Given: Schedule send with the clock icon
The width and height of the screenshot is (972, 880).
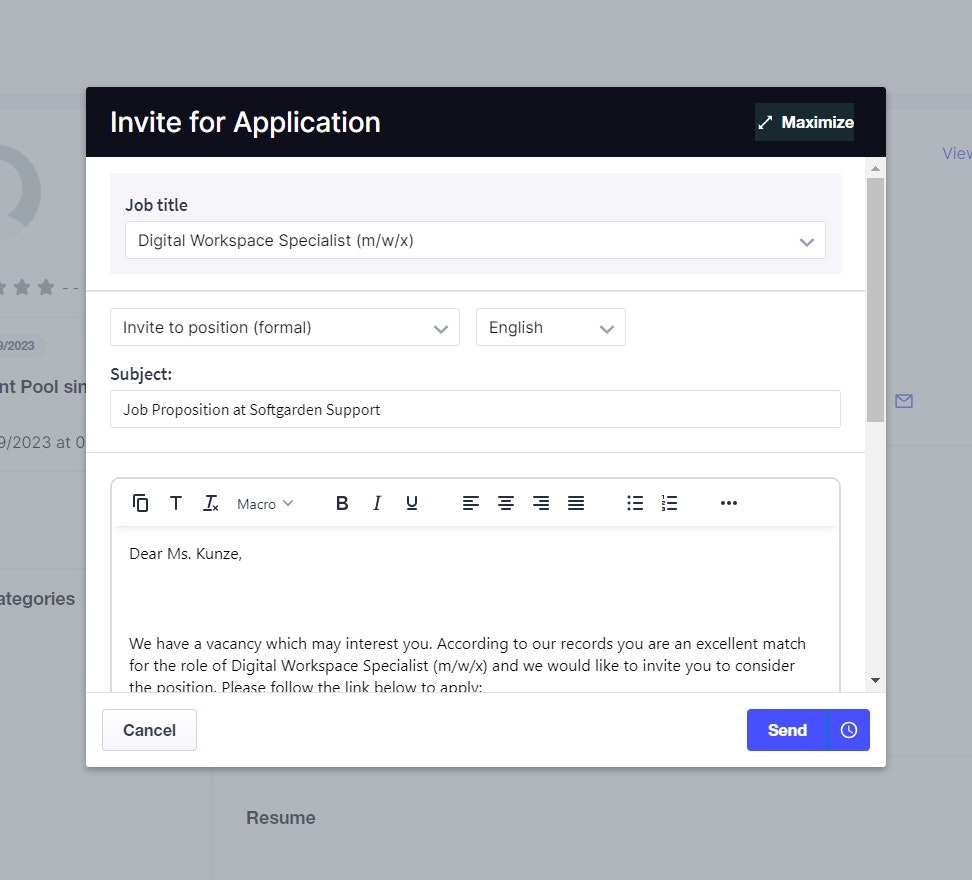Looking at the screenshot, I should pyautogui.click(x=849, y=730).
